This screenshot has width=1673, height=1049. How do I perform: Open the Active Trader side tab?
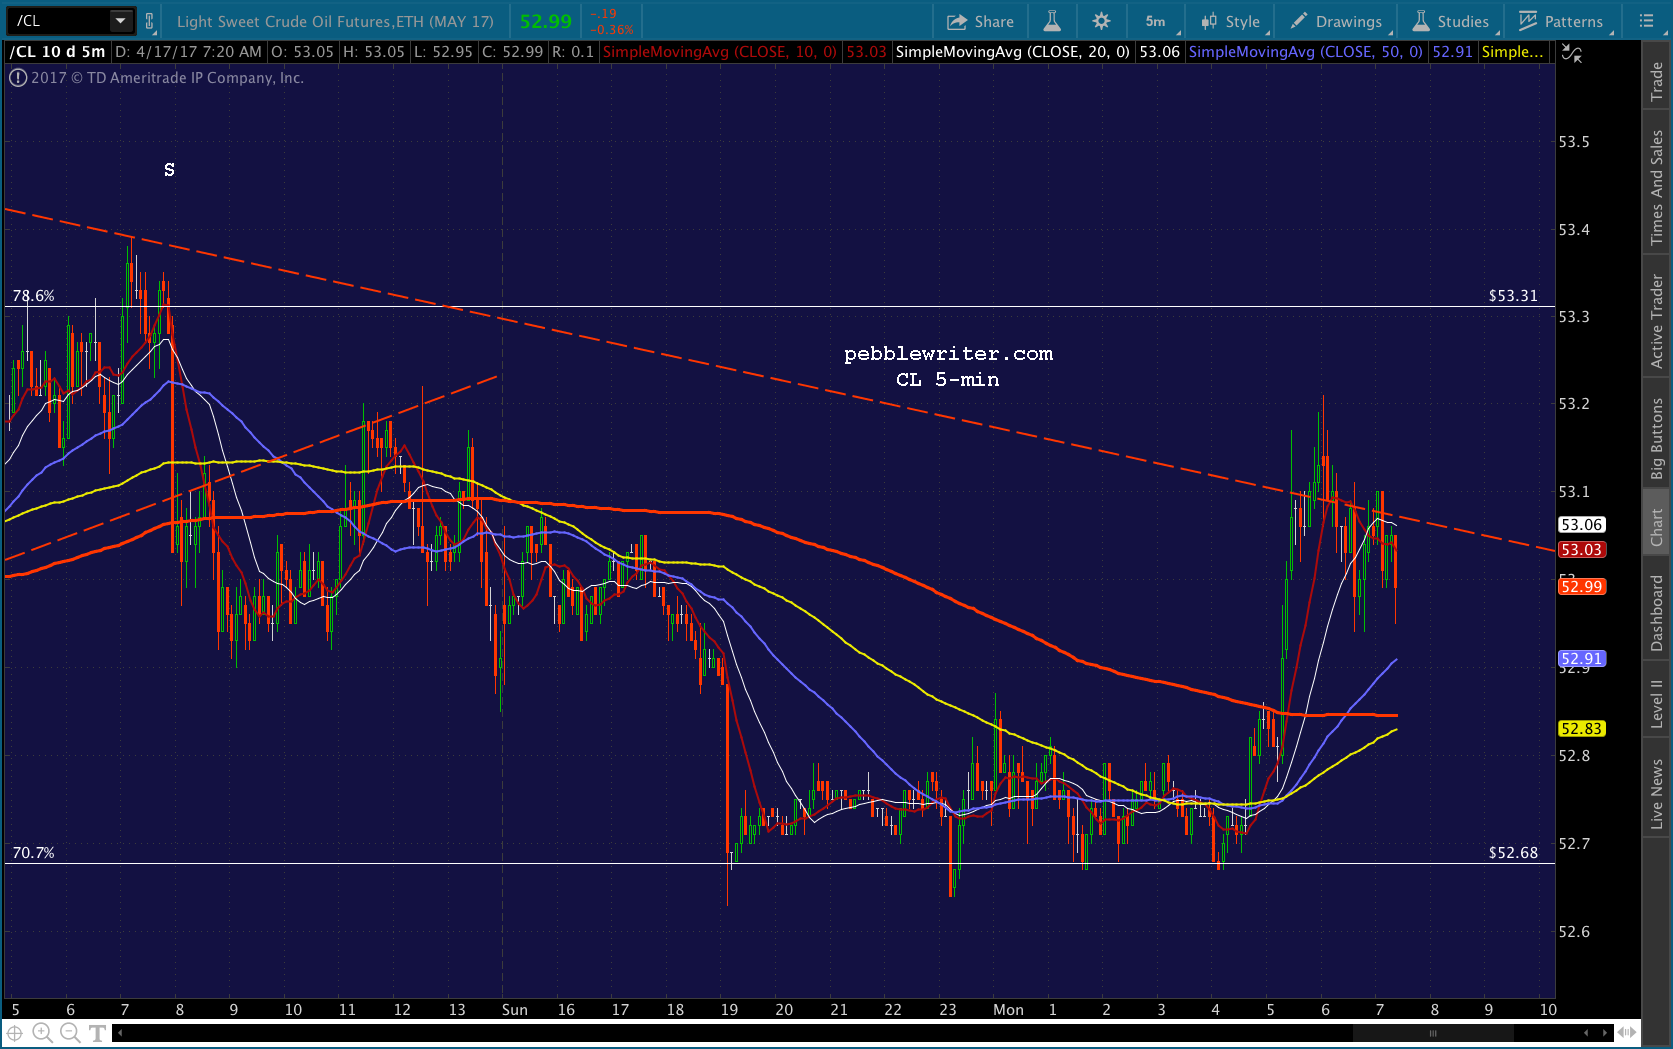click(x=1657, y=320)
